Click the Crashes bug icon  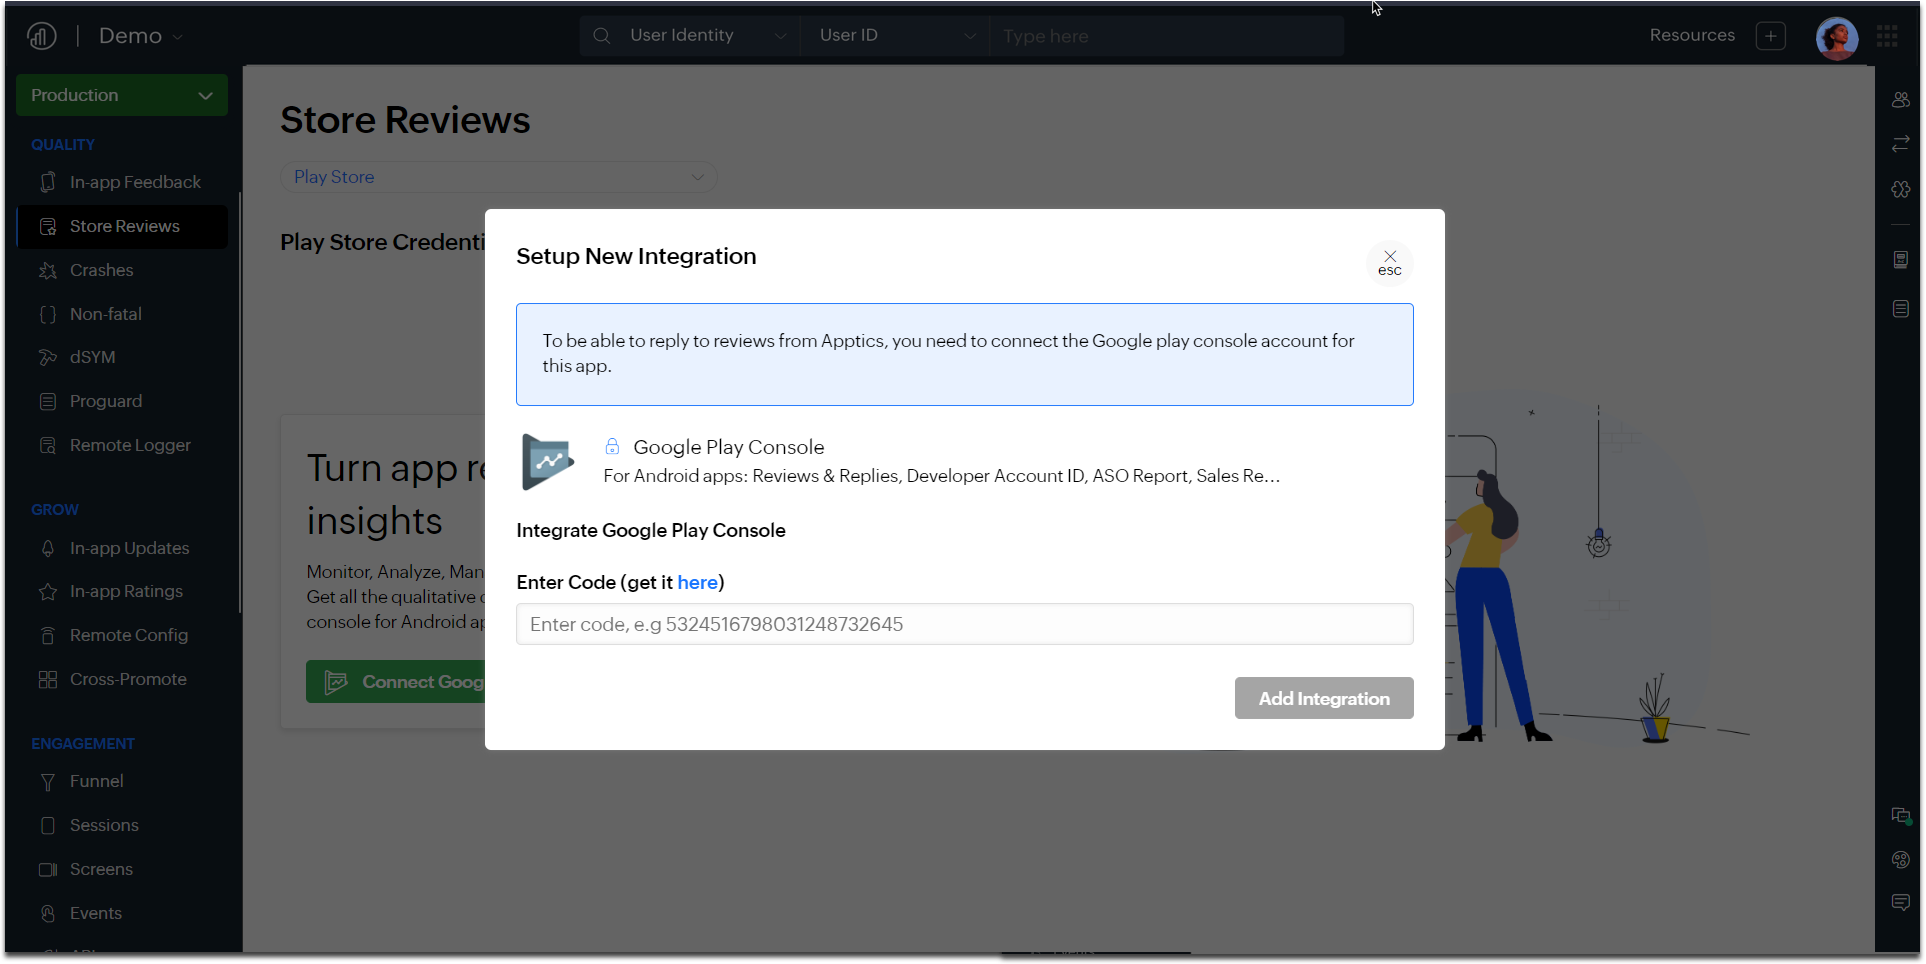click(47, 270)
